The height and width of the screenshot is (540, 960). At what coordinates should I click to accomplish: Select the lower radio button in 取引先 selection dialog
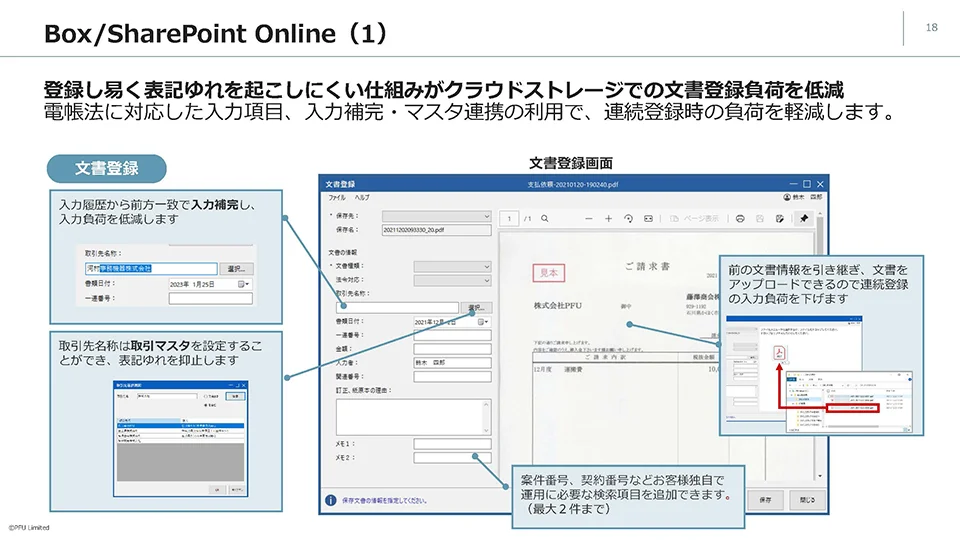tap(206, 405)
